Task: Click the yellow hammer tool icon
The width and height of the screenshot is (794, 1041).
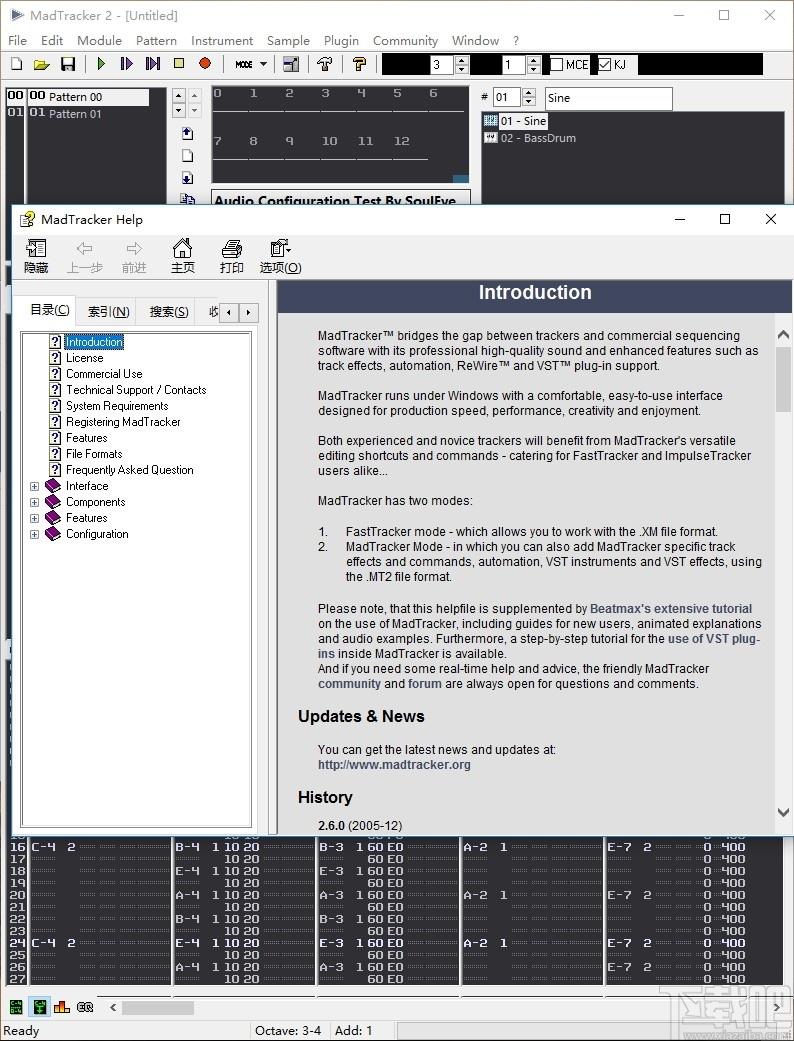Action: coord(359,64)
